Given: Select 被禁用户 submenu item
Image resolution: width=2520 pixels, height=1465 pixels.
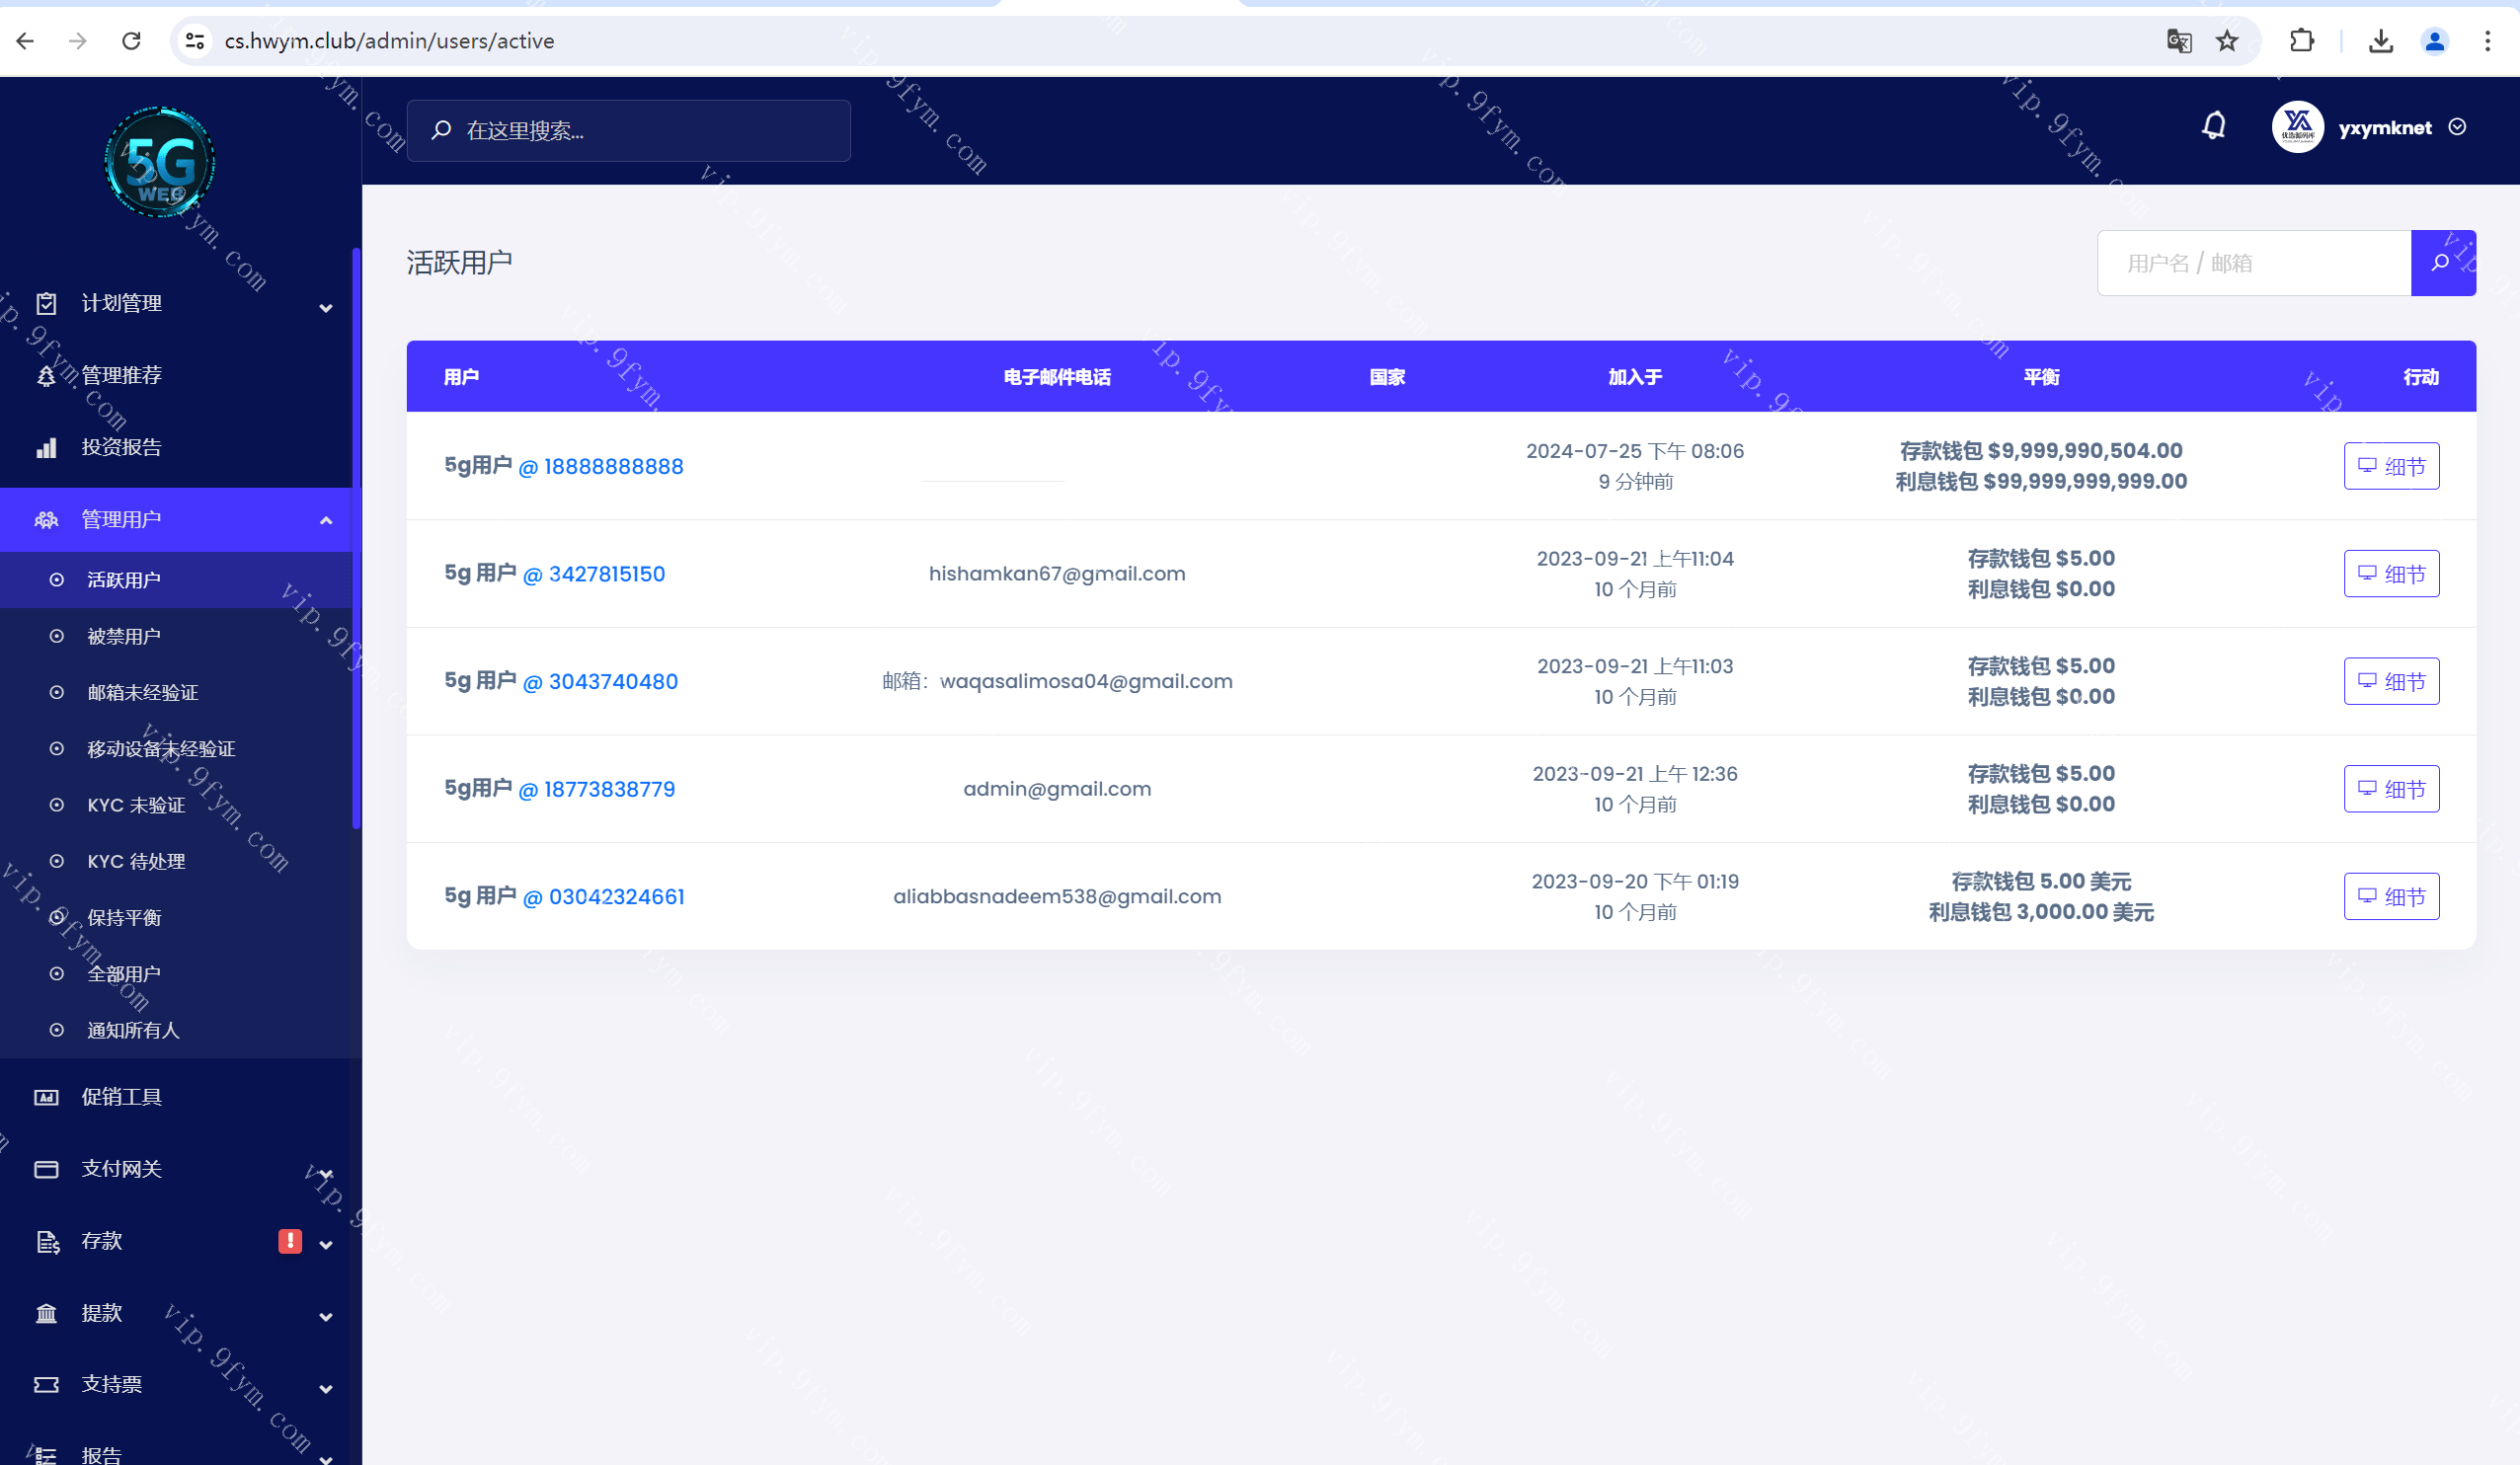Looking at the screenshot, I should 124,637.
